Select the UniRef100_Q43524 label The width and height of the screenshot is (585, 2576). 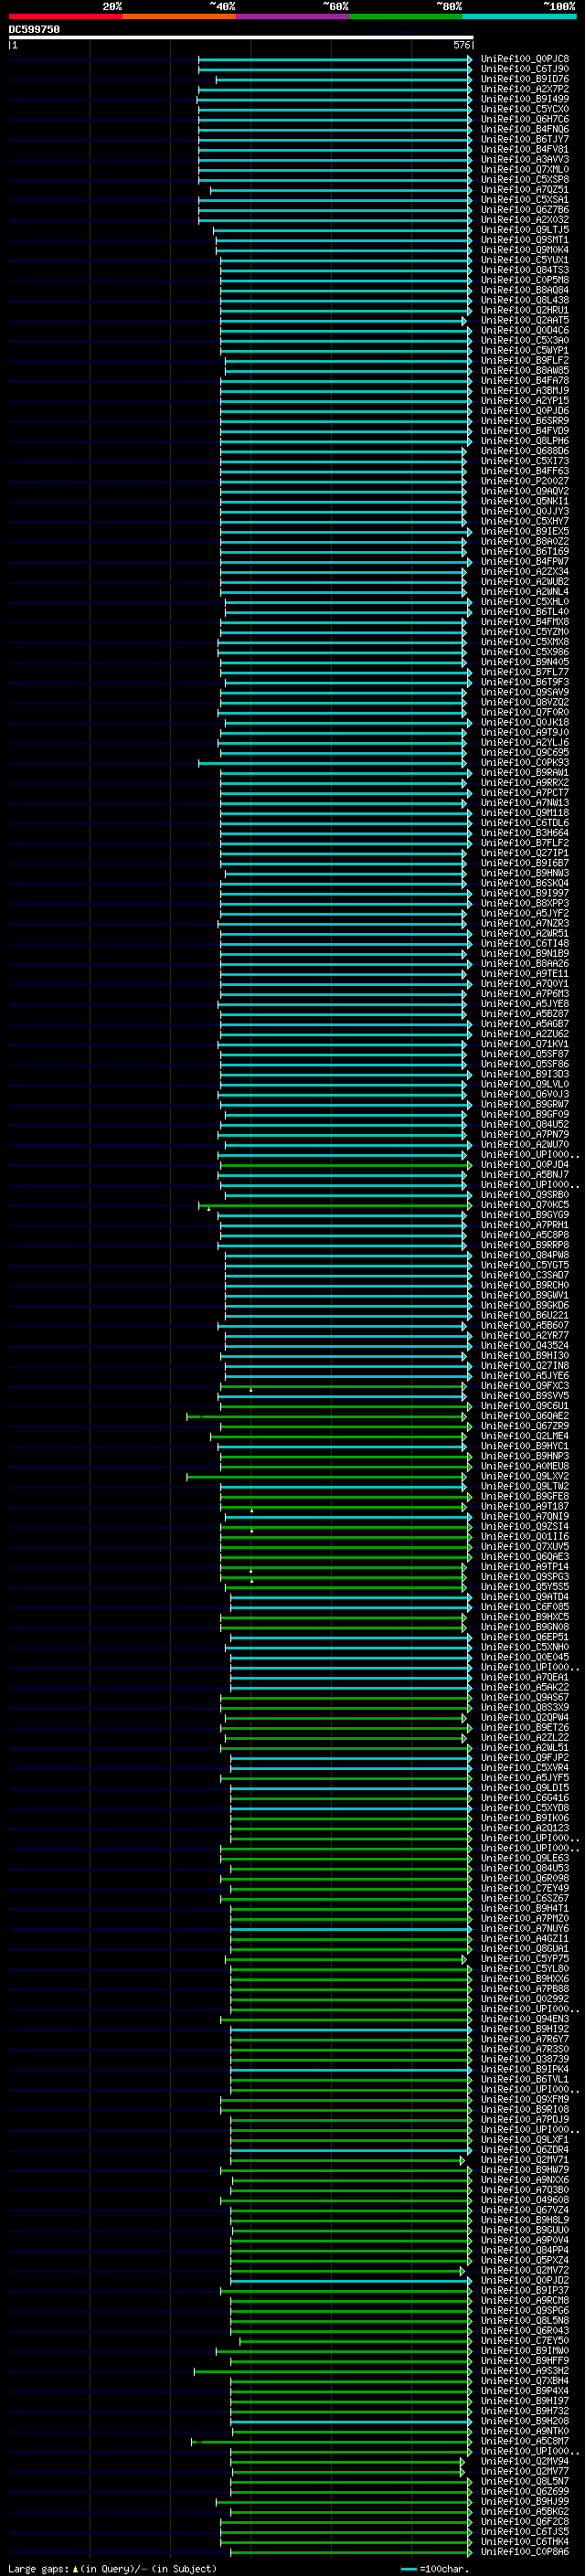(x=525, y=1345)
